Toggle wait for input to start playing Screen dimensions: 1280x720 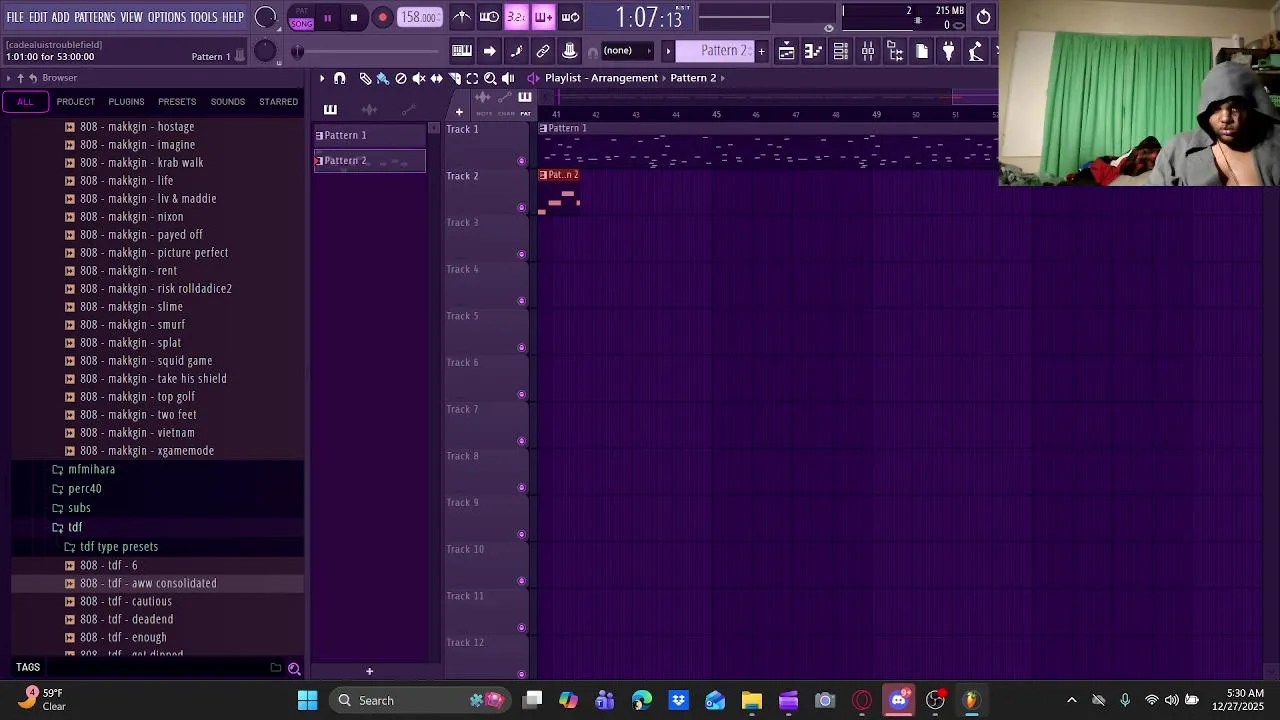[489, 17]
